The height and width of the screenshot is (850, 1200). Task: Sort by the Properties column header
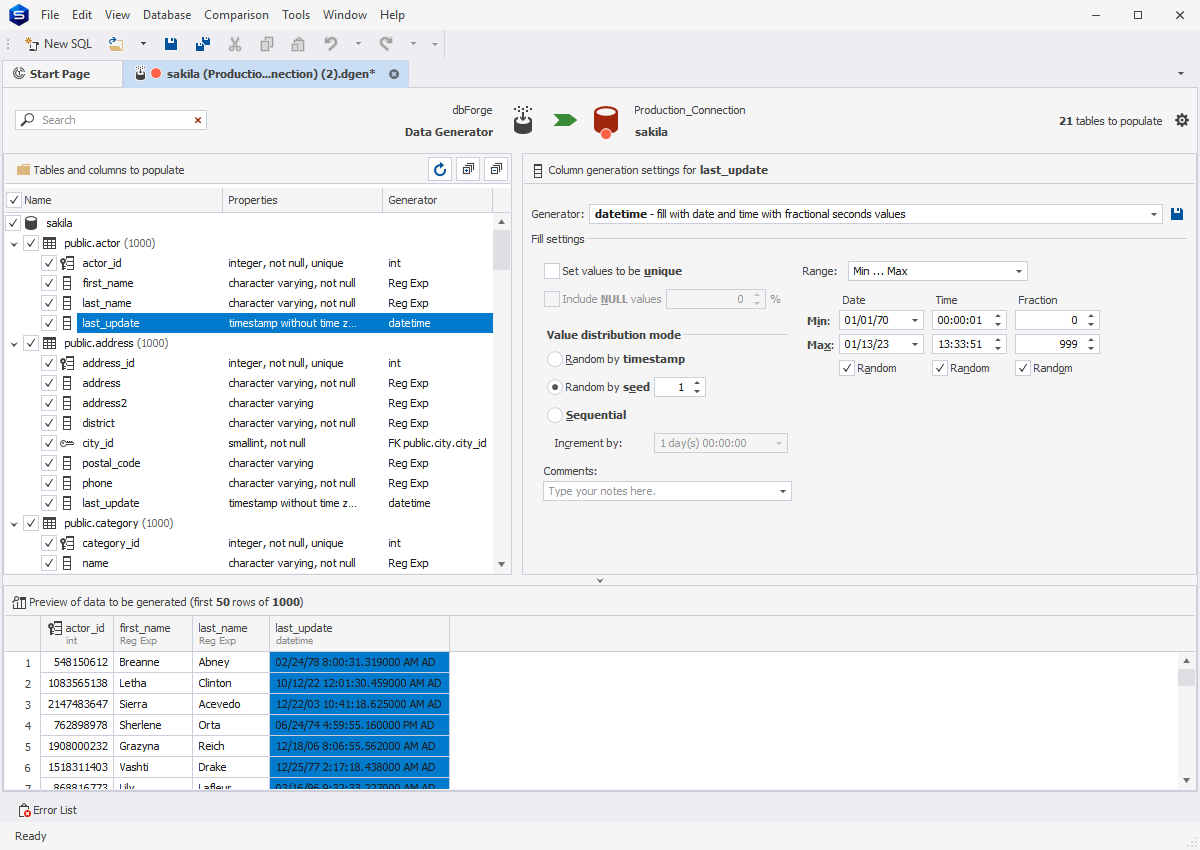click(302, 200)
